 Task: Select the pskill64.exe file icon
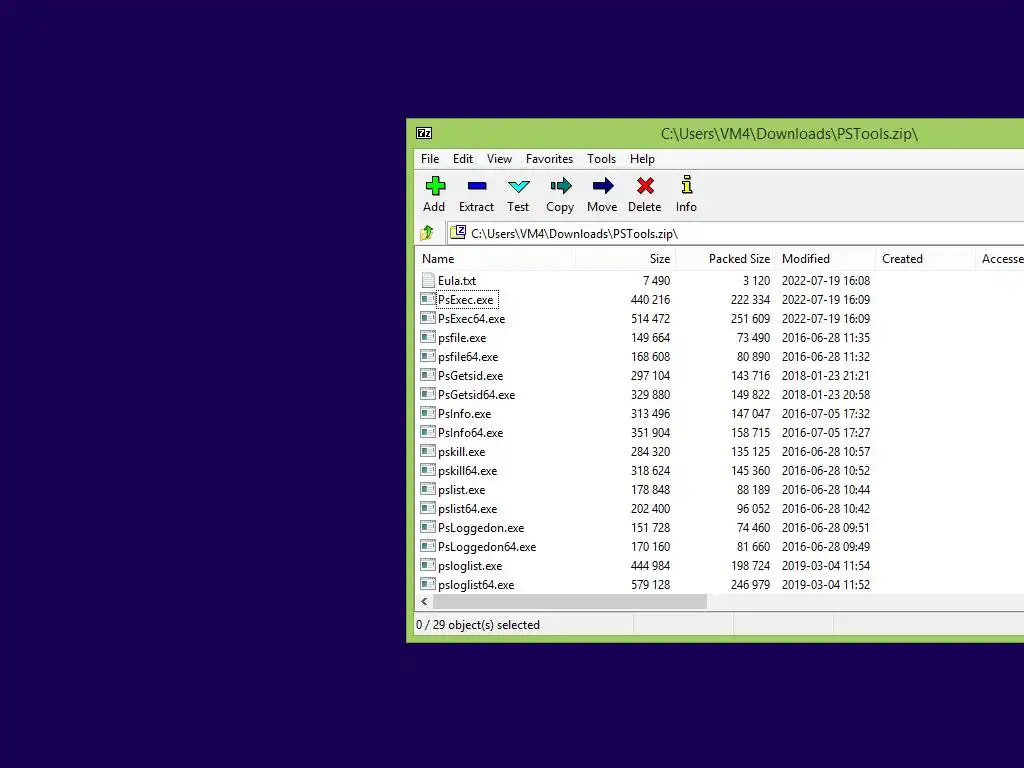(x=428, y=470)
